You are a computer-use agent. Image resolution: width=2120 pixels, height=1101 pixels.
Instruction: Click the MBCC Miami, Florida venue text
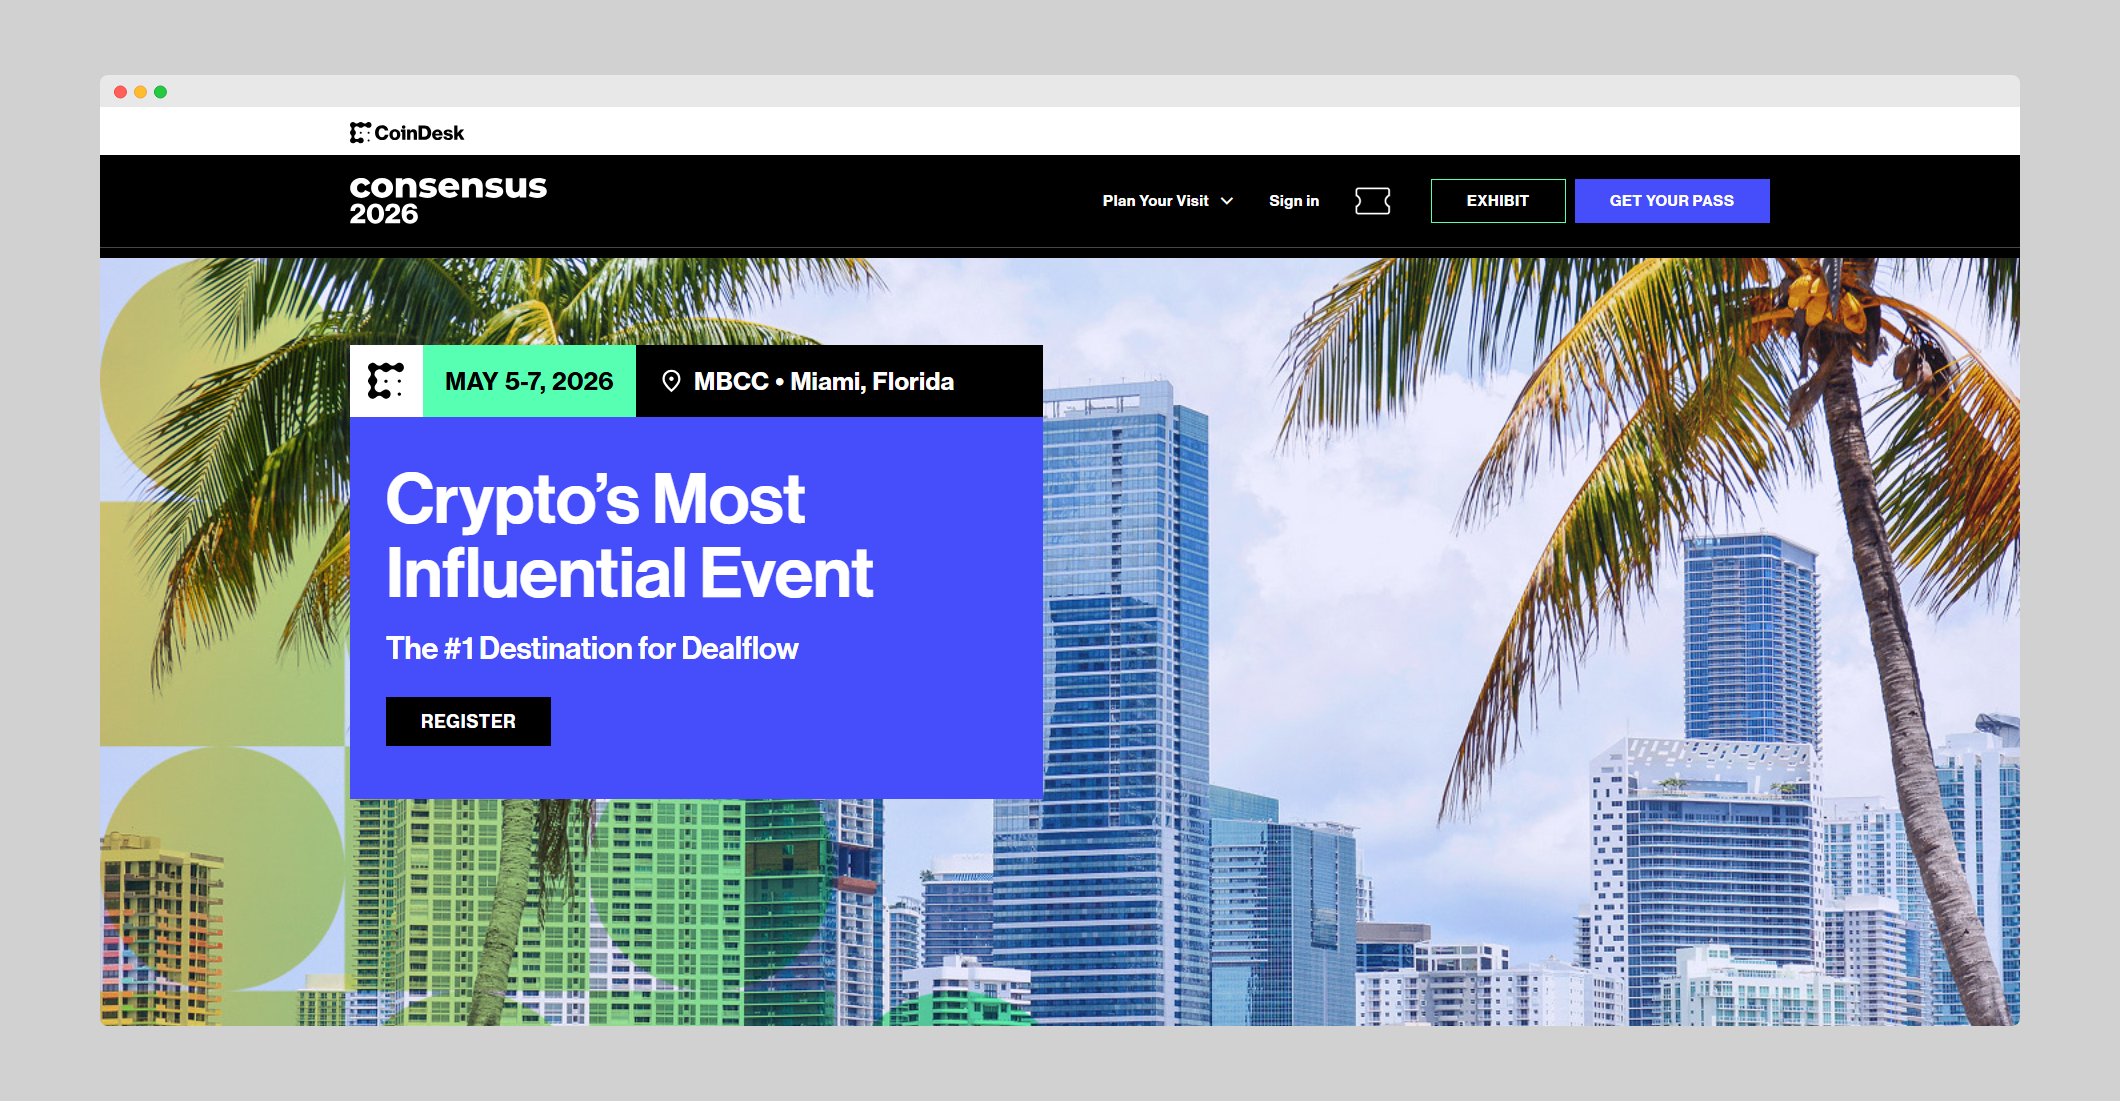tap(823, 381)
